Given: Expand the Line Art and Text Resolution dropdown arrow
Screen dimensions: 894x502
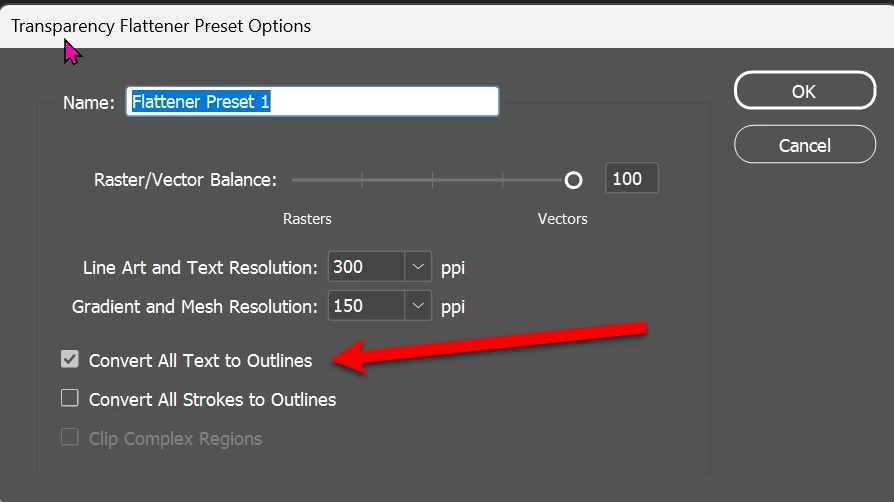Looking at the screenshot, I should (417, 267).
